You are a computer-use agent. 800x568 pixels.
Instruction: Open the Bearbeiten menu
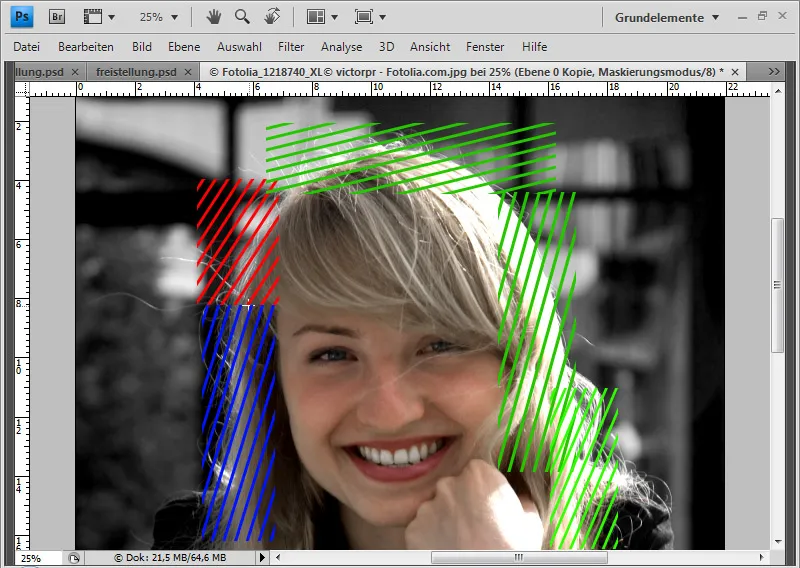(86, 47)
